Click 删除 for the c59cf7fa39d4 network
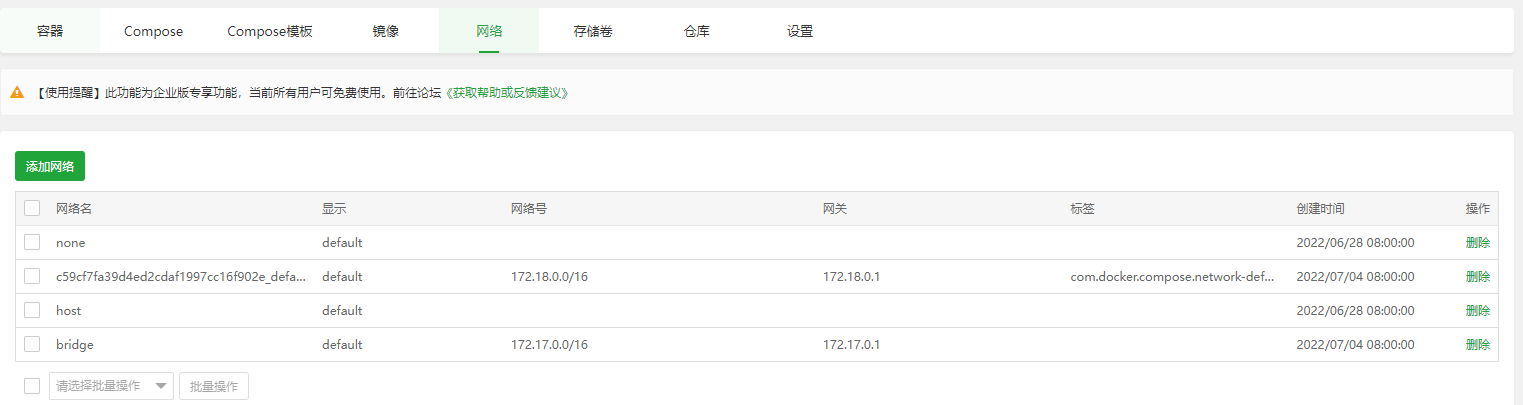This screenshot has width=1523, height=405. pos(1477,276)
